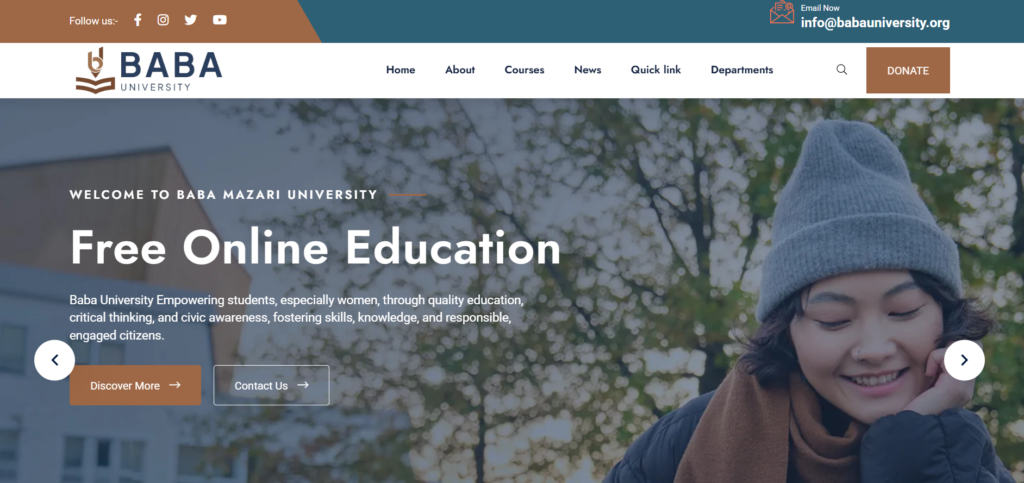Open the Instagram social icon
Screen dimensions: 1024x483
point(163,20)
